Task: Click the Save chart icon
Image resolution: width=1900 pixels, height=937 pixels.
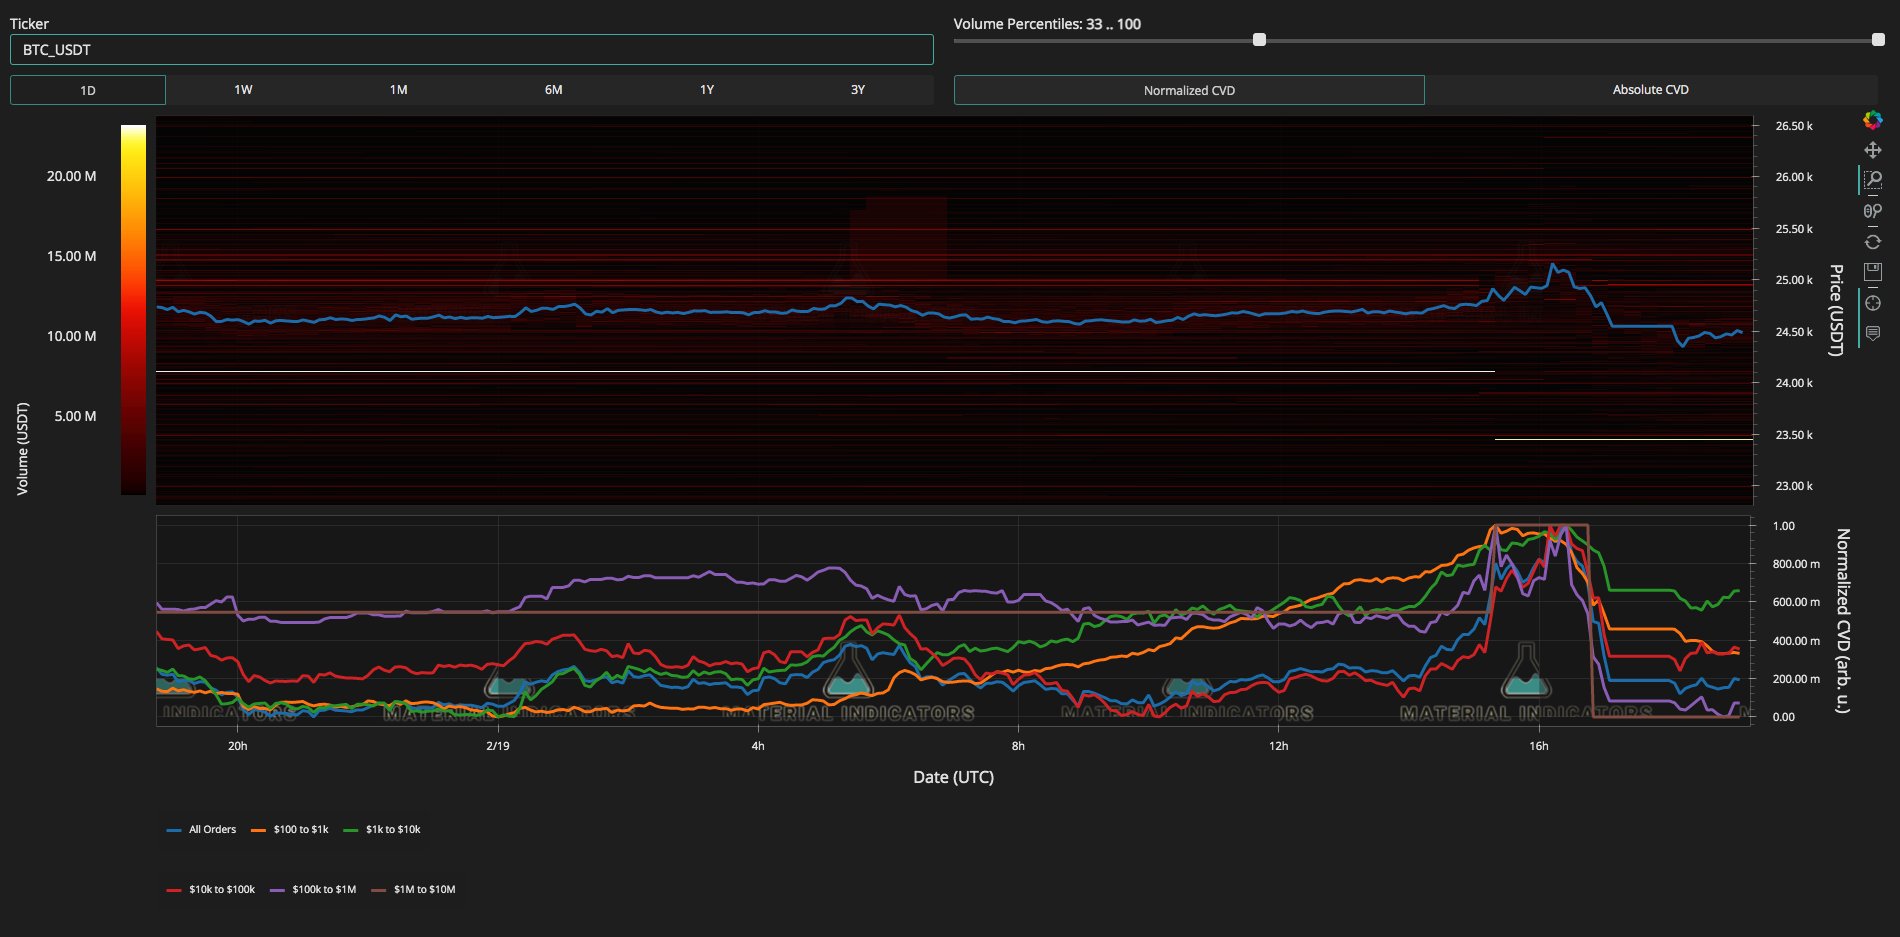Action: [x=1873, y=272]
